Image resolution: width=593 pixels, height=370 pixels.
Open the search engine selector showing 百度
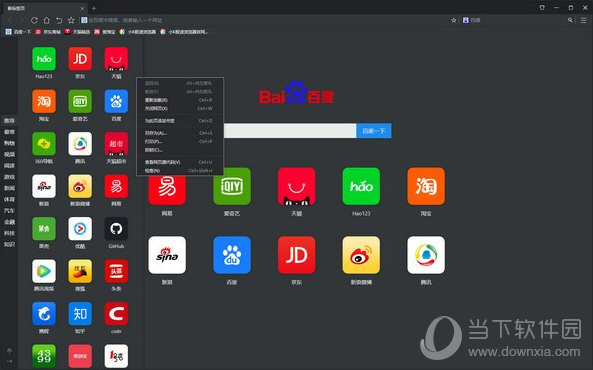(472, 20)
